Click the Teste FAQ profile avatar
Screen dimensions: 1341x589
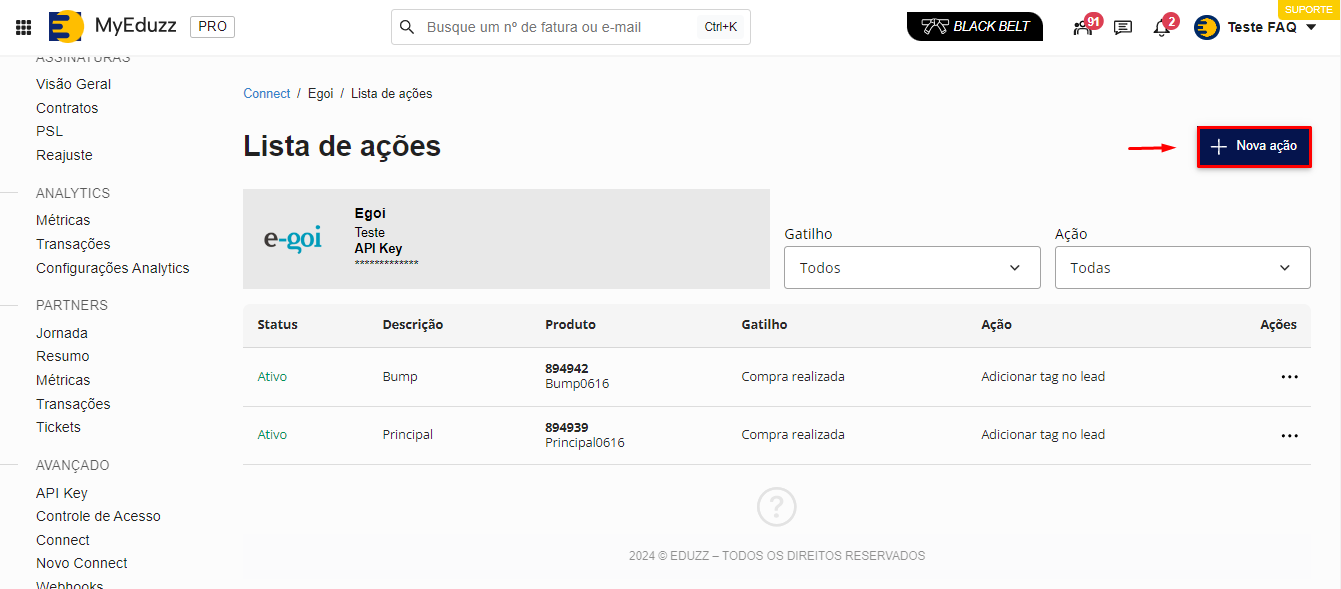pos(1207,27)
